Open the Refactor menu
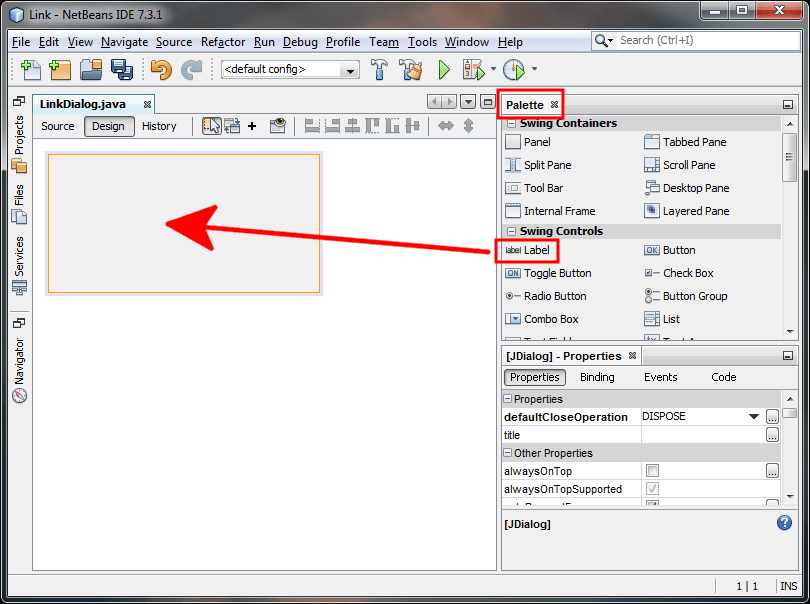 coord(223,42)
